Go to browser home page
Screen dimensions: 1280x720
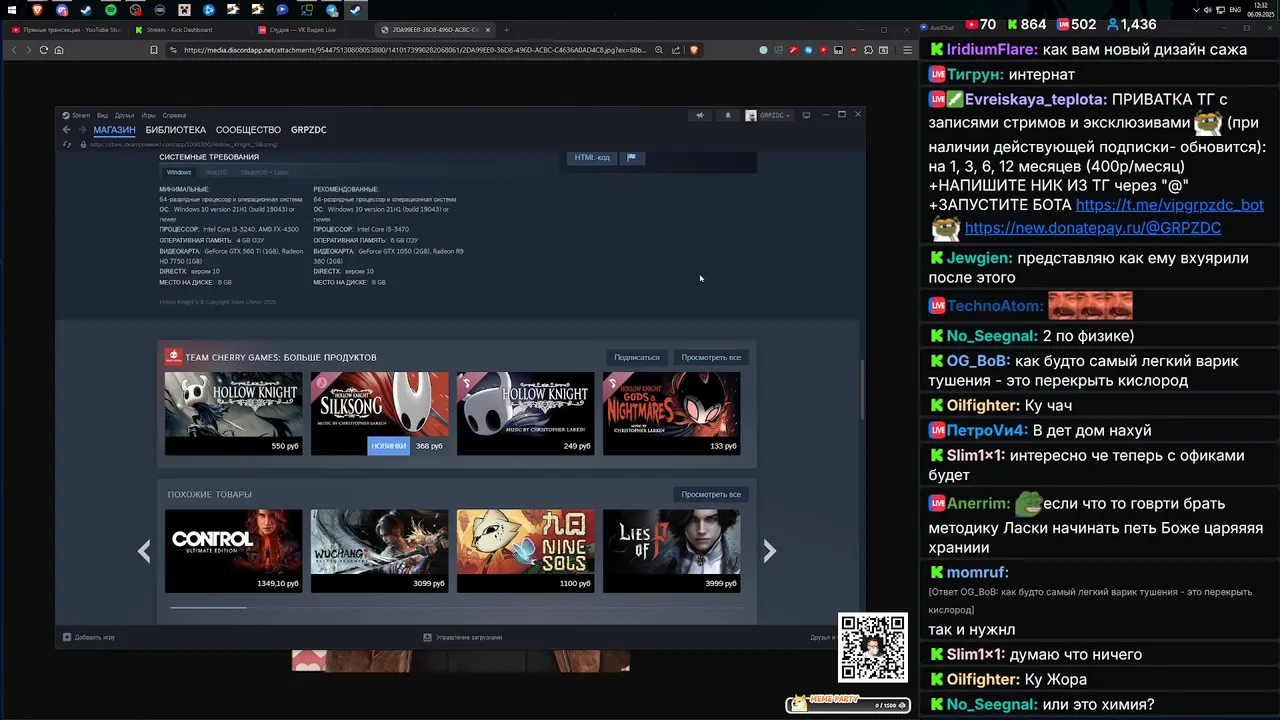point(59,50)
